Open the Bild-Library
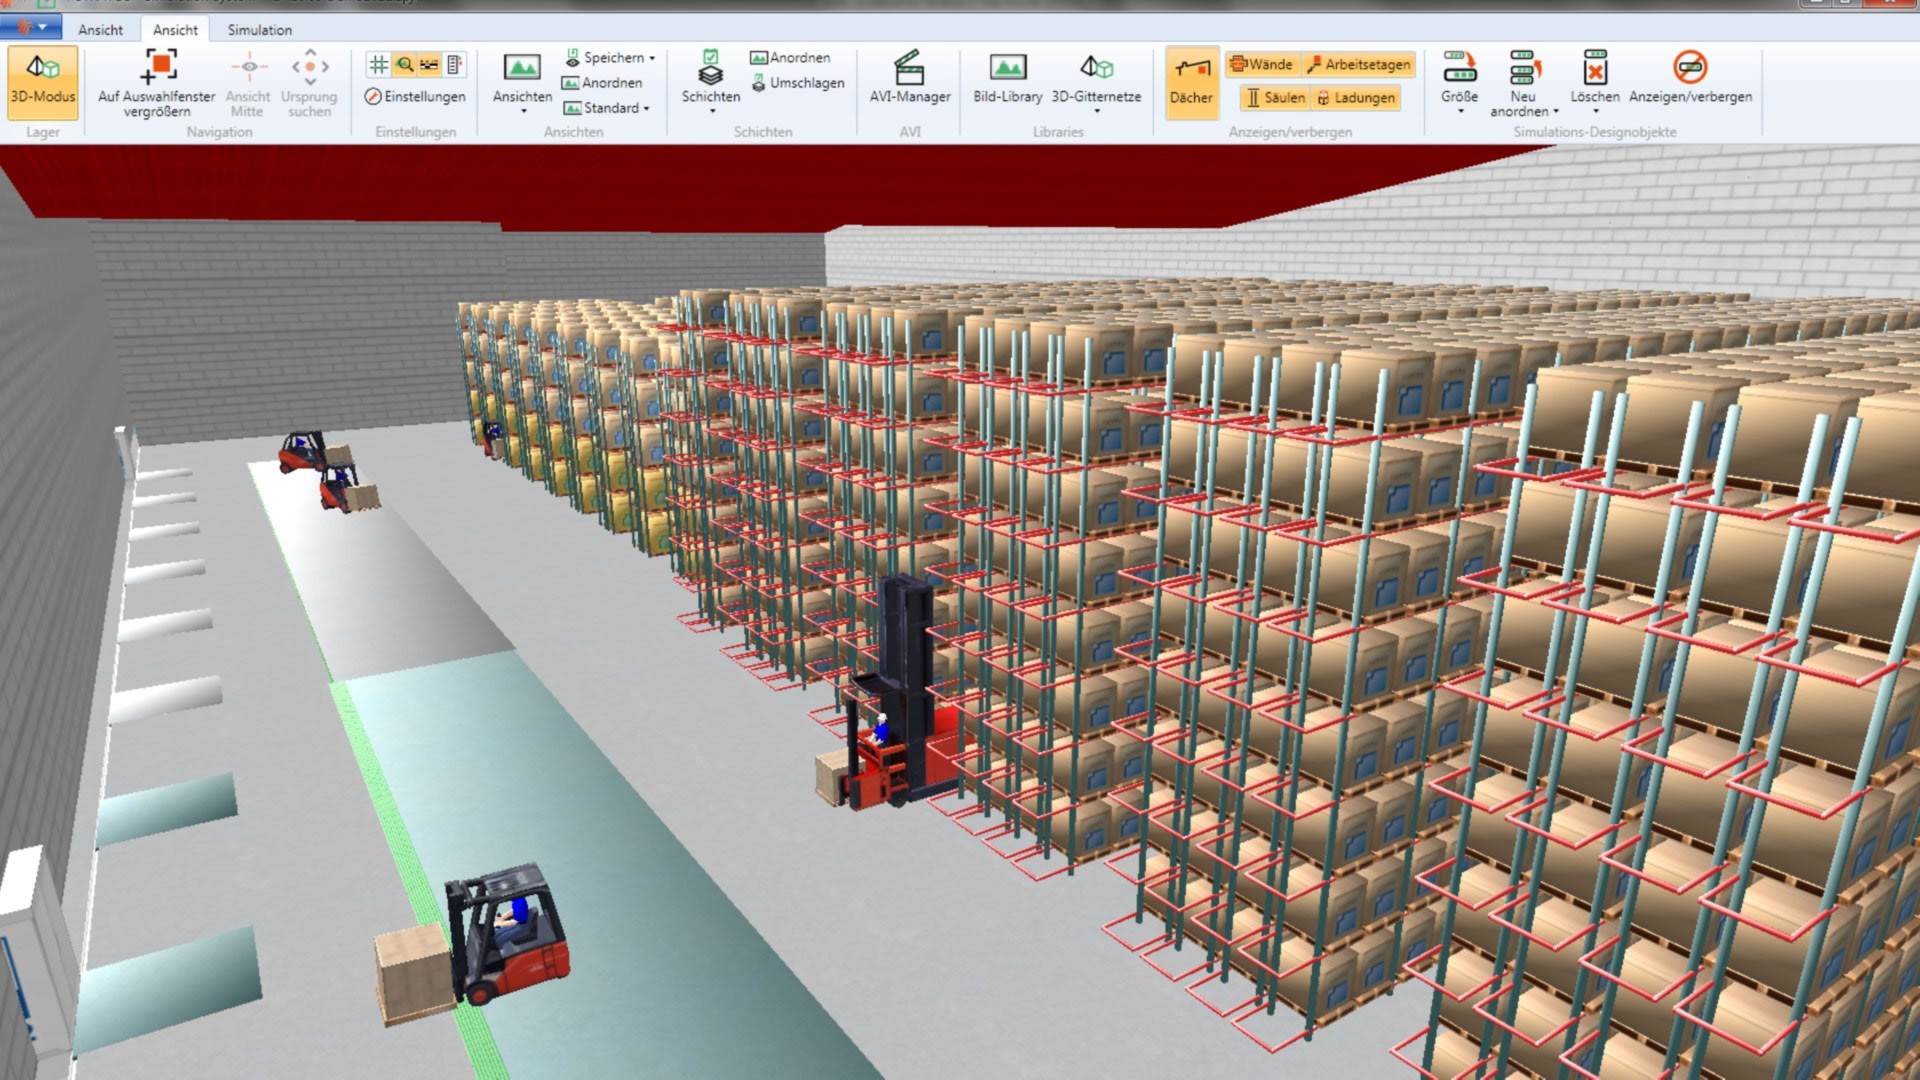 point(1007,80)
